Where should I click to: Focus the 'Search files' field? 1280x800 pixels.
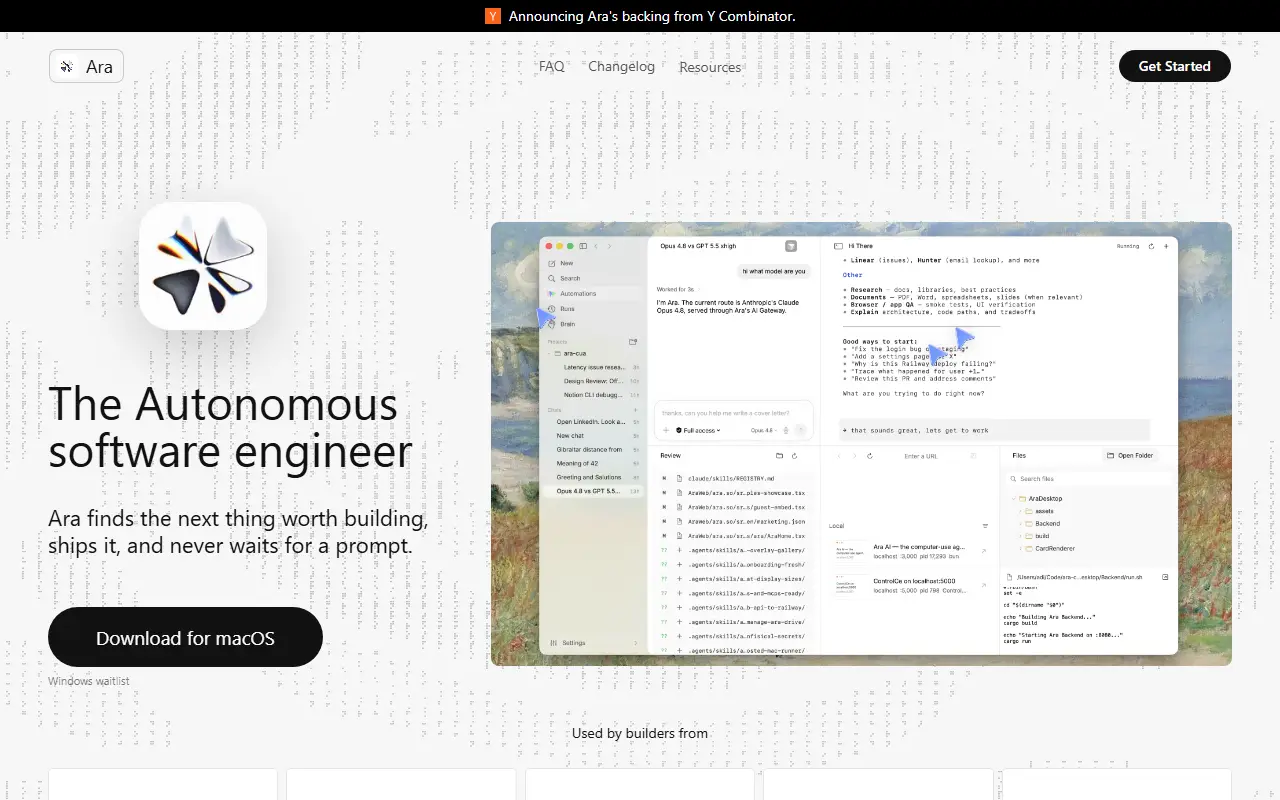coord(1089,479)
